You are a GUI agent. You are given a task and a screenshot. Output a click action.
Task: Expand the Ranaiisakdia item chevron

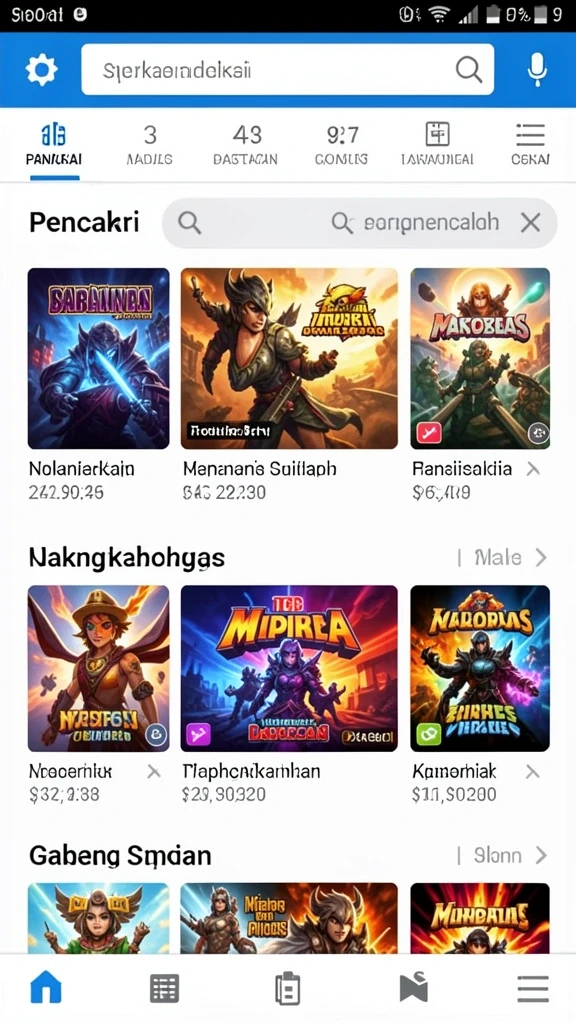tap(533, 469)
